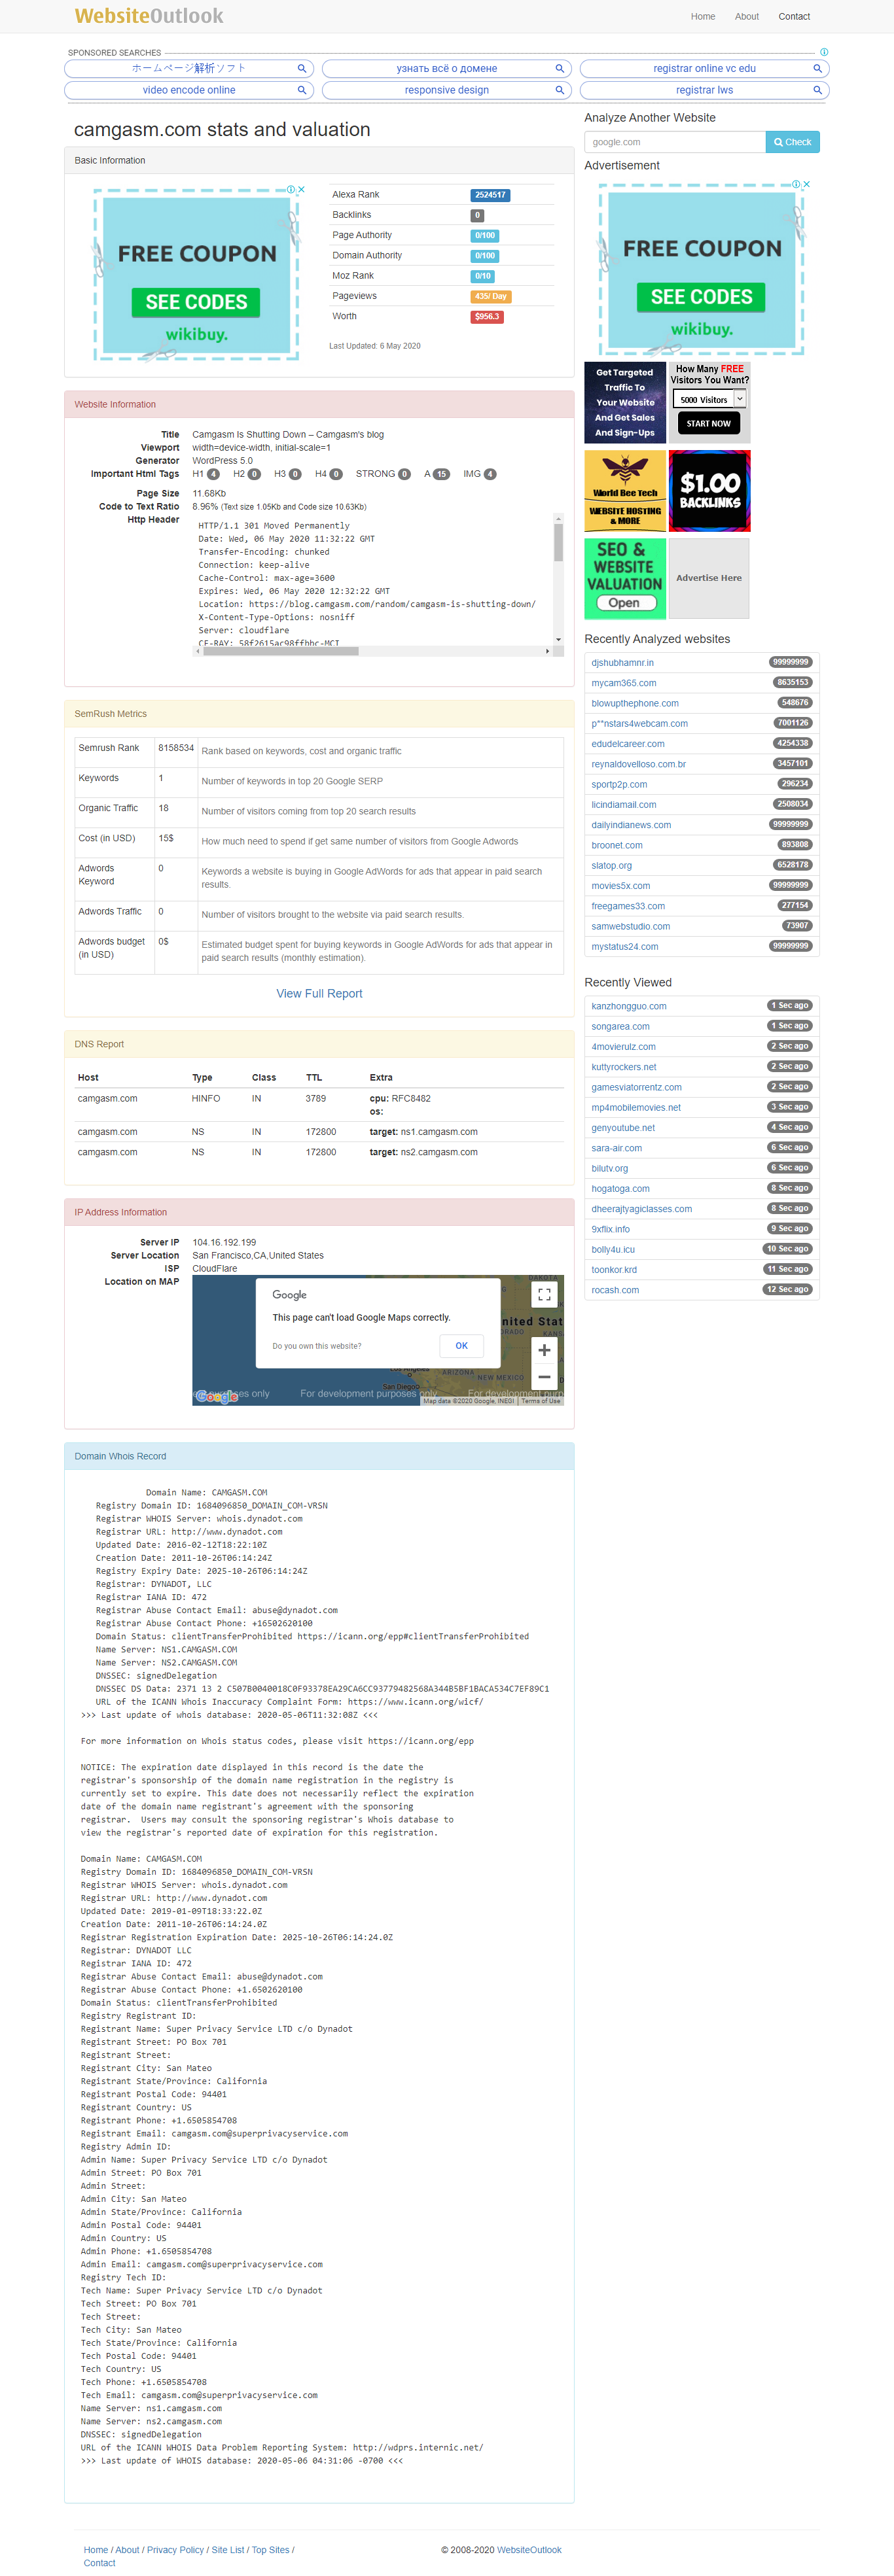Open mystatus24.com link
The image size is (894, 2576).
pyautogui.click(x=625, y=947)
